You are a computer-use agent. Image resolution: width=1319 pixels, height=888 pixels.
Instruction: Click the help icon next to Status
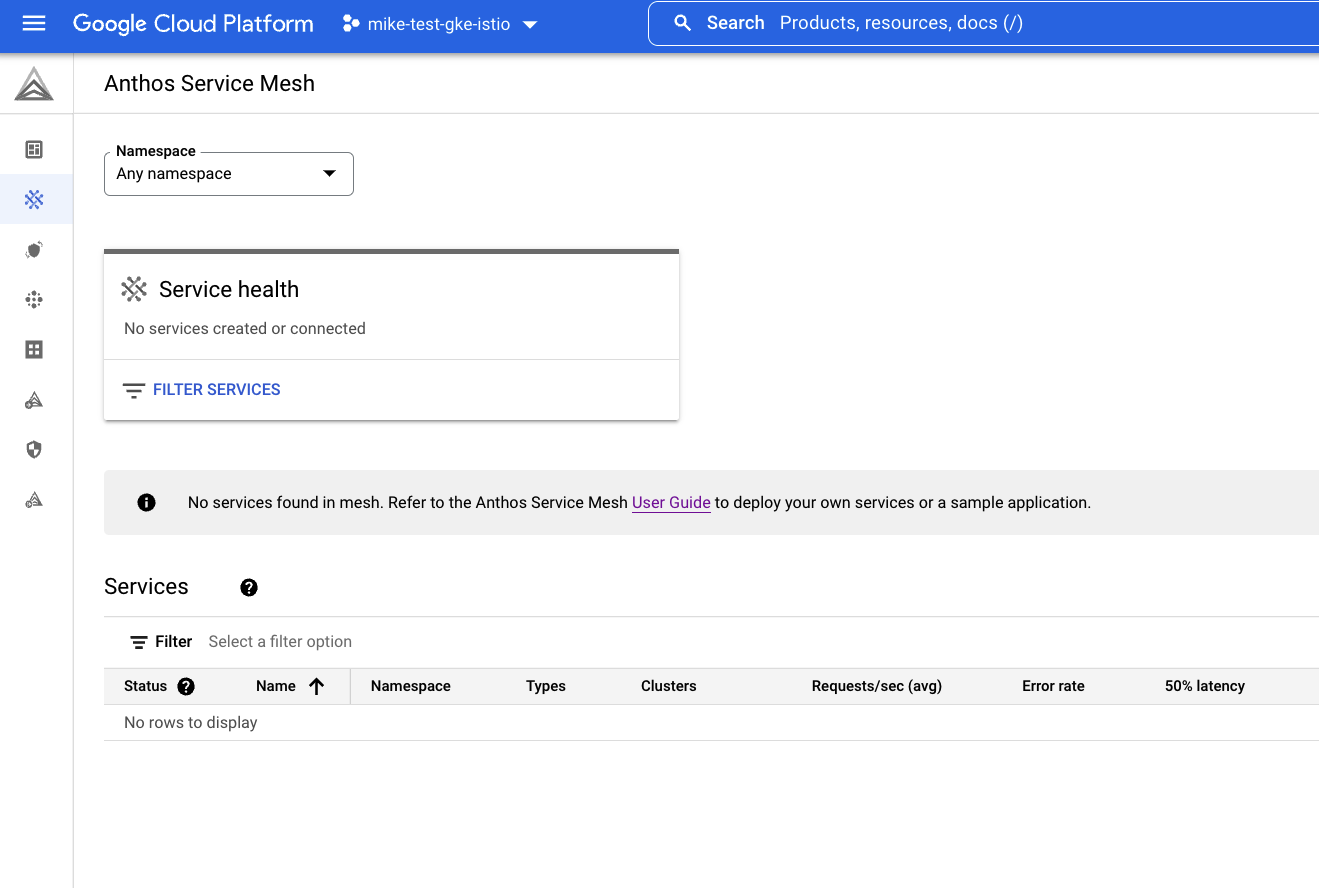pyautogui.click(x=186, y=686)
